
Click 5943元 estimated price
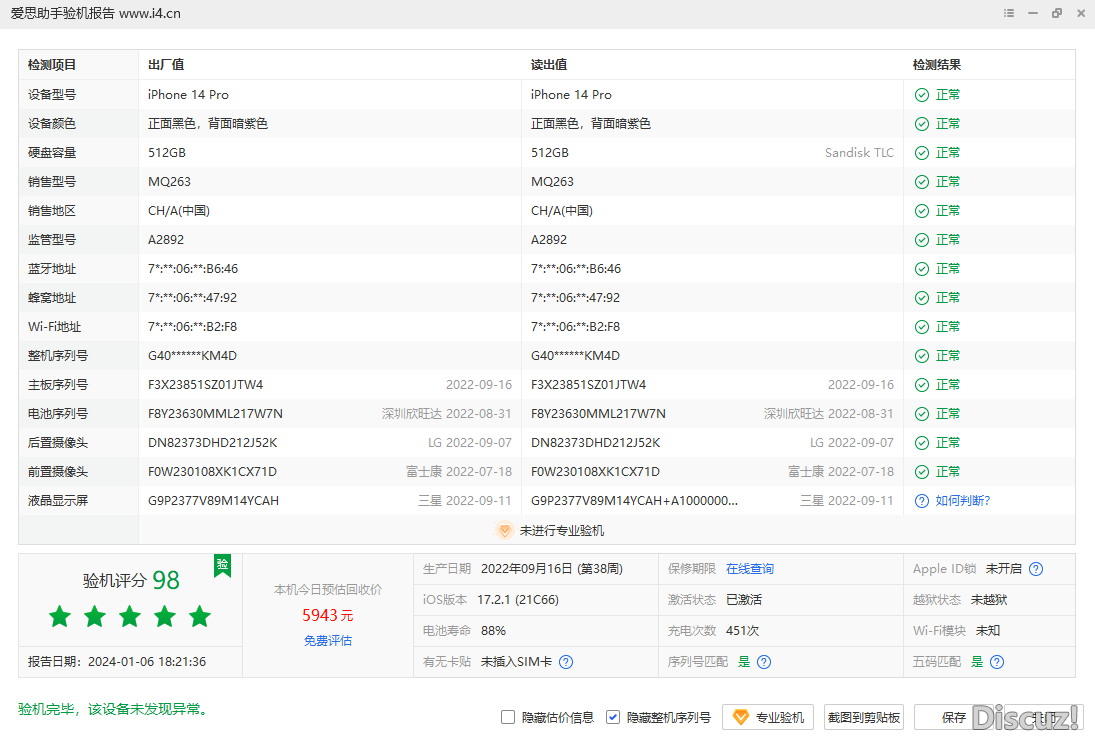point(328,615)
